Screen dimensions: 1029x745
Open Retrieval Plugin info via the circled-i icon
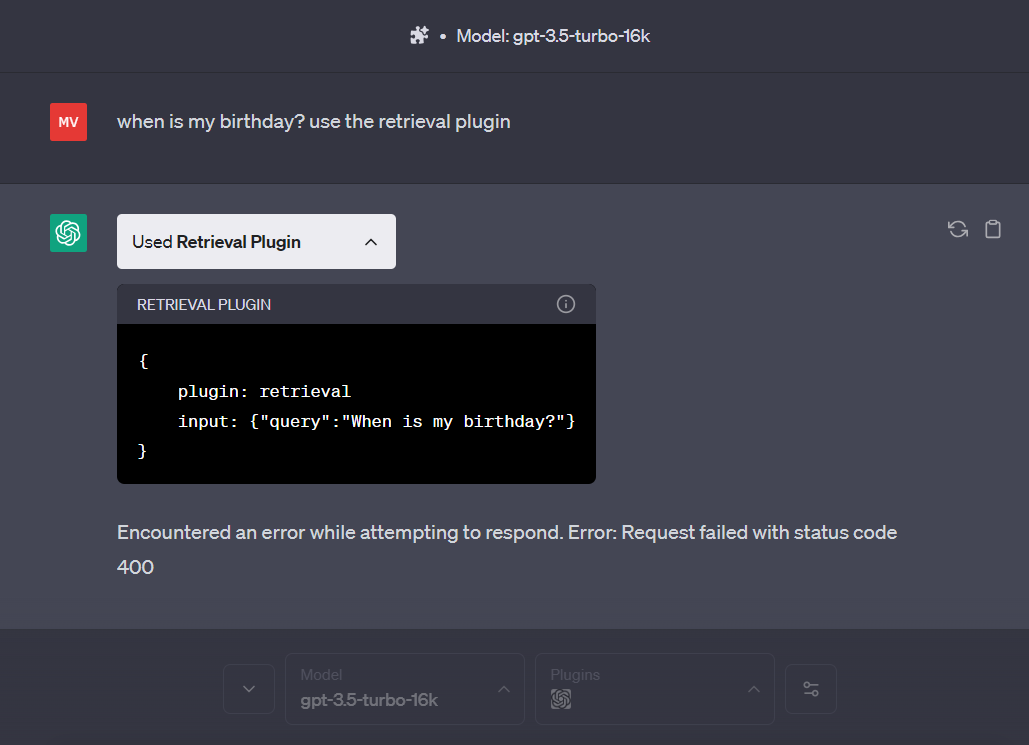[x=565, y=303]
